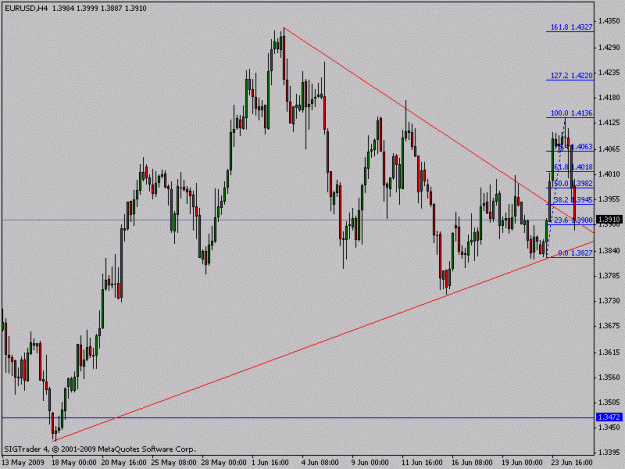Image resolution: width=625 pixels, height=469 pixels.
Task: Select the 38.2 1.3945 Fibonacci label
Action: coord(573,200)
